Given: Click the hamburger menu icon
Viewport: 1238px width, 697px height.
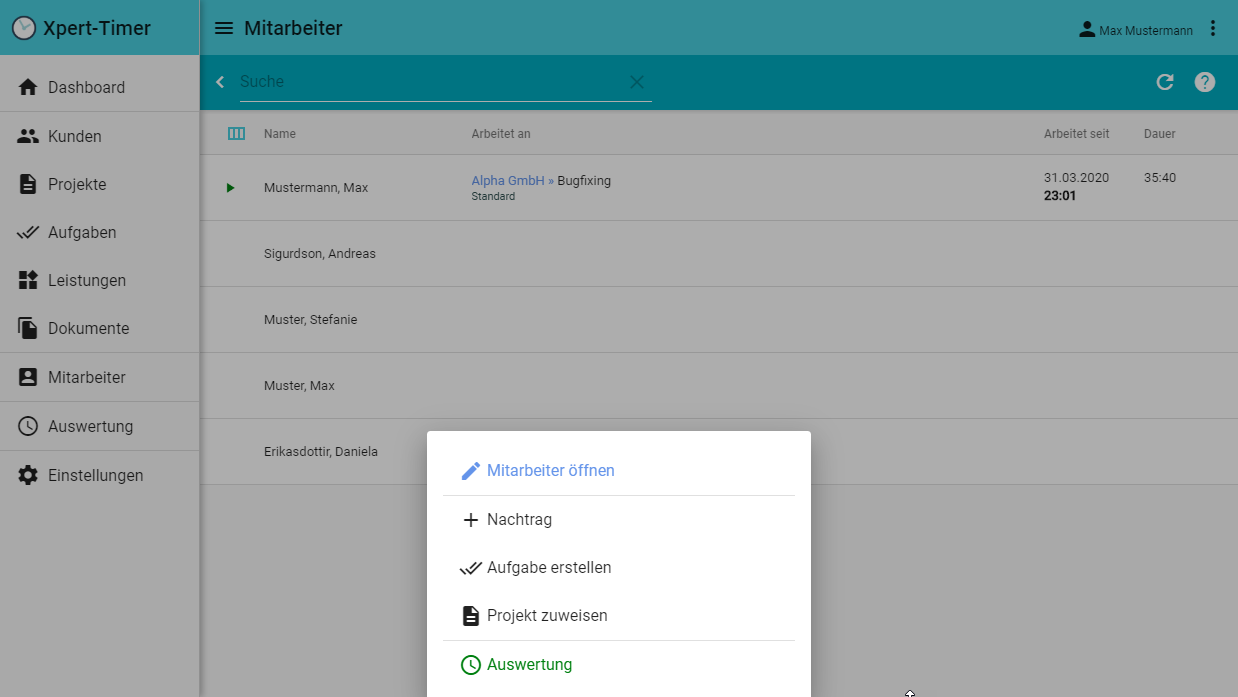Looking at the screenshot, I should coord(224,29).
